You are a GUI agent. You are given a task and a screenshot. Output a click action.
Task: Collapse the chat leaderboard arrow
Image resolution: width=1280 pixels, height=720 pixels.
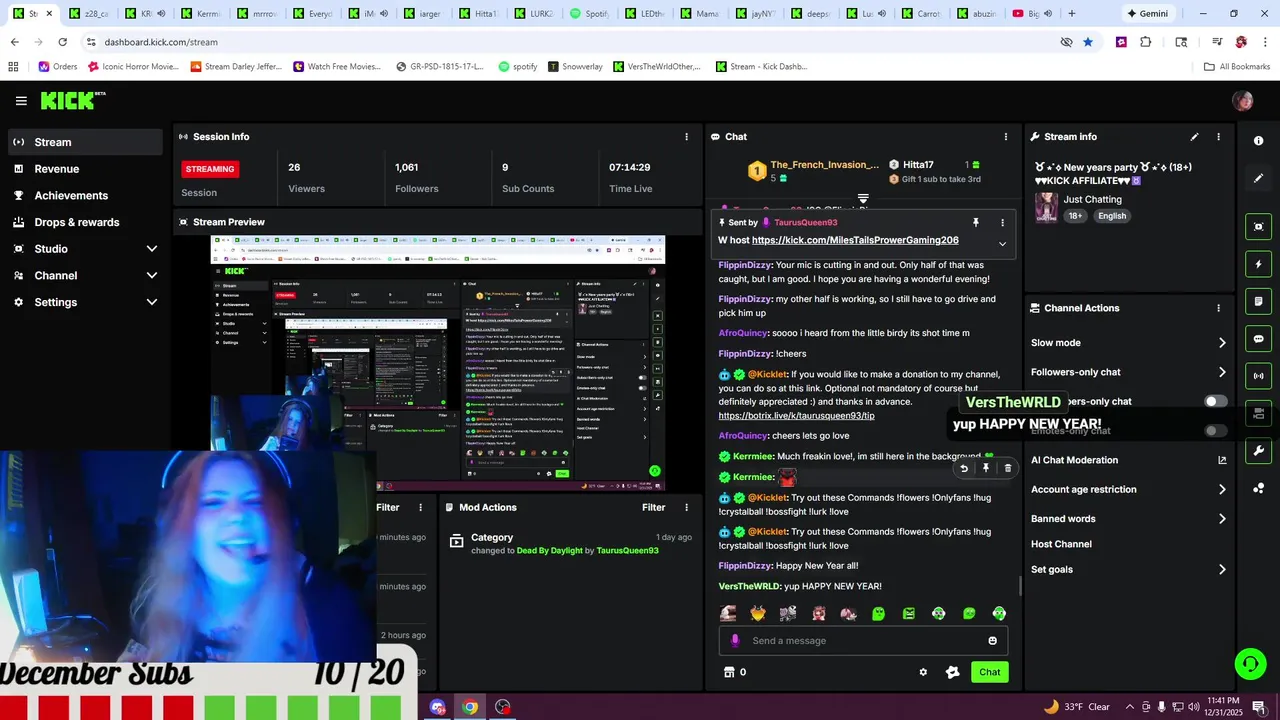click(x=863, y=199)
